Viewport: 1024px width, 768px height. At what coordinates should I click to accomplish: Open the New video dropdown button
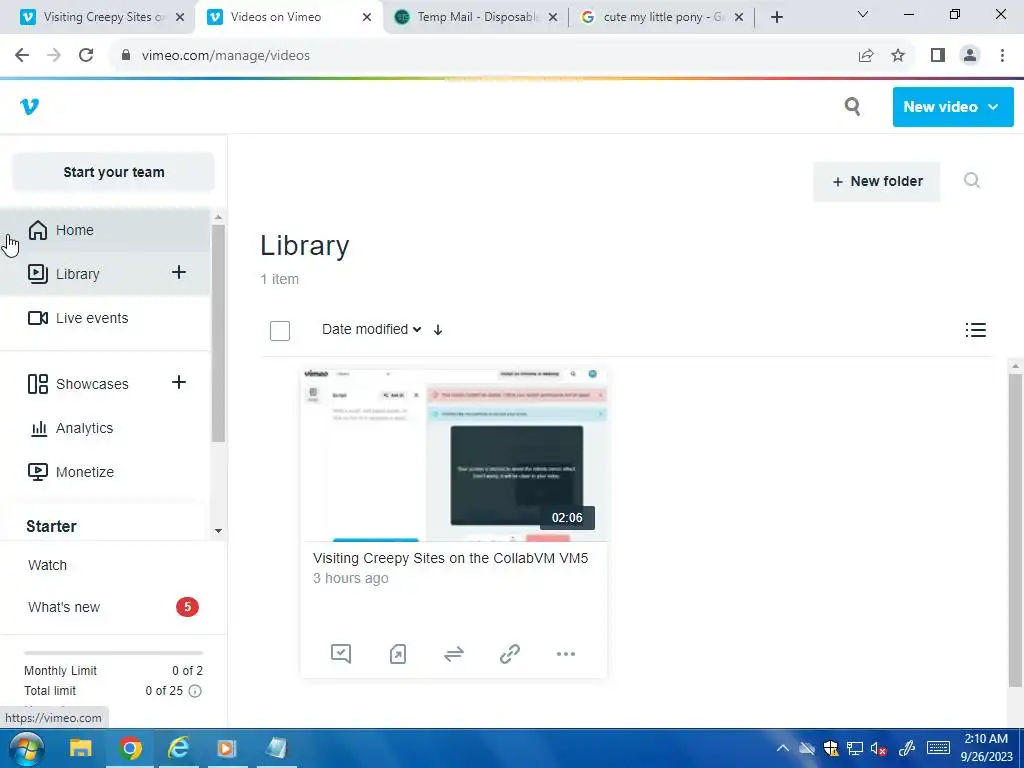(x=953, y=107)
